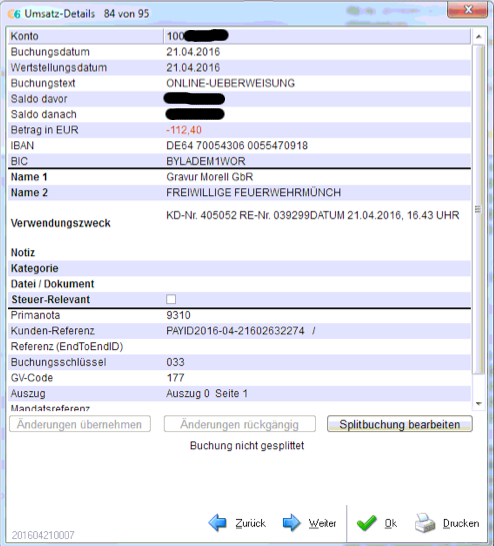Click the Saldo davor label
The height and width of the screenshot is (546, 494).
(x=39, y=99)
